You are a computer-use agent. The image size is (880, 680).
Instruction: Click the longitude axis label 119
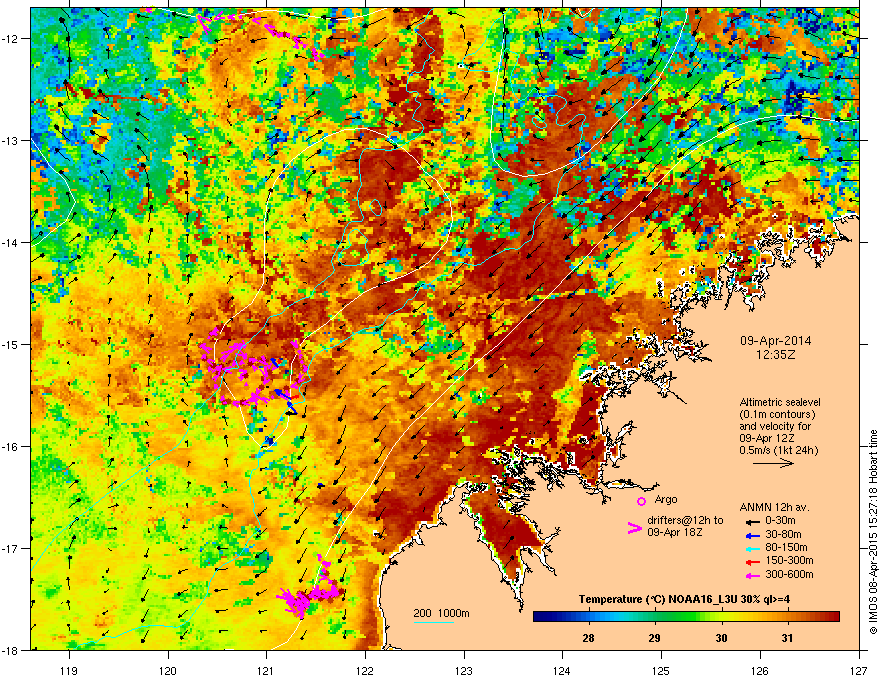tap(69, 670)
